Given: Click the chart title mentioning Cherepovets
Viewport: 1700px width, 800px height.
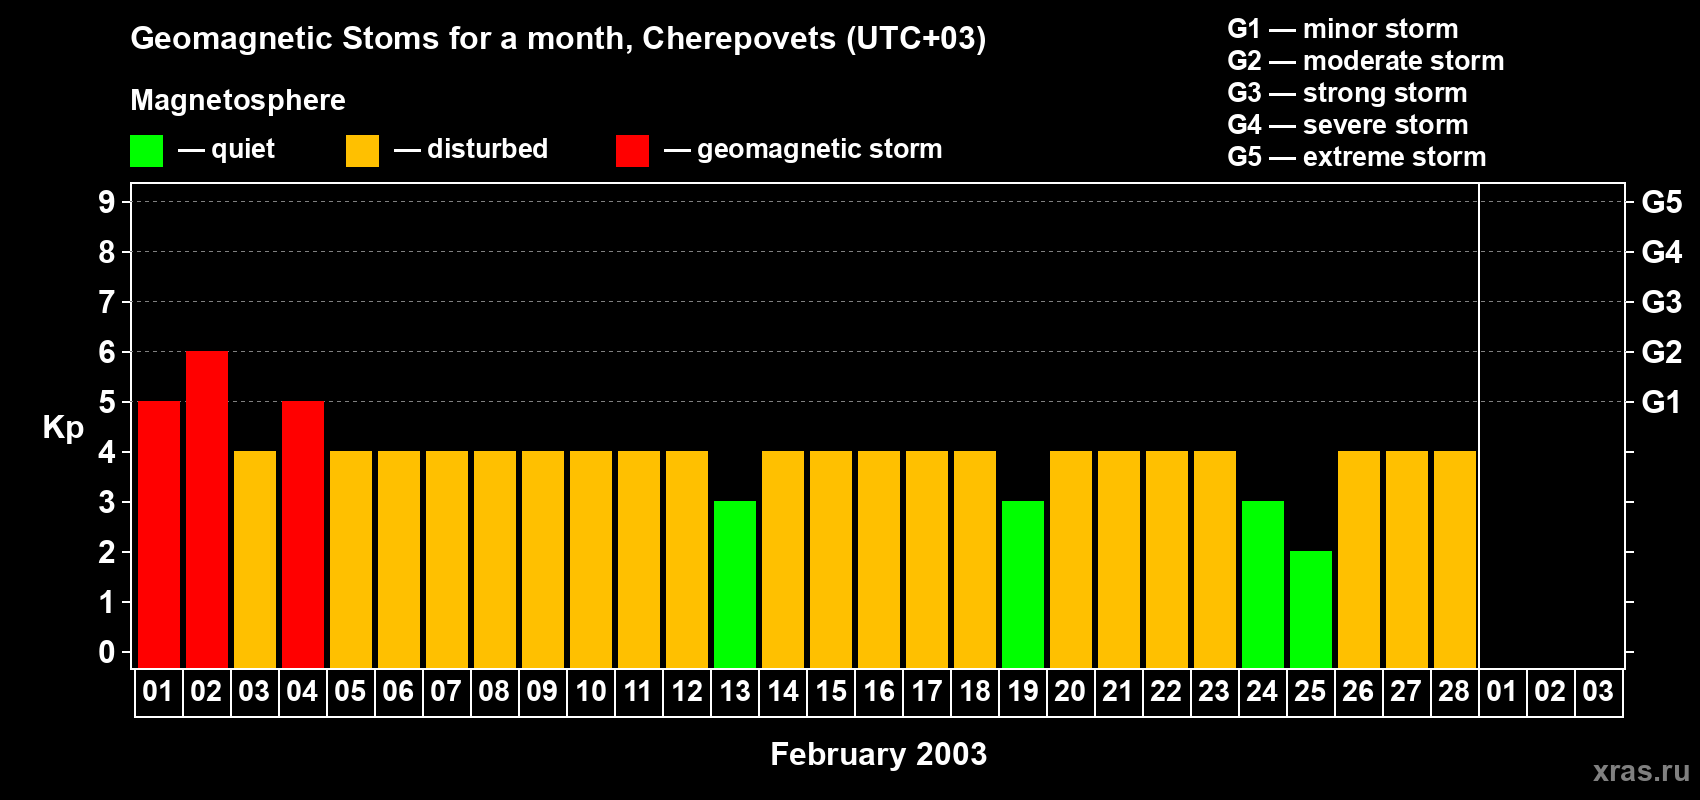Looking at the screenshot, I should (558, 39).
